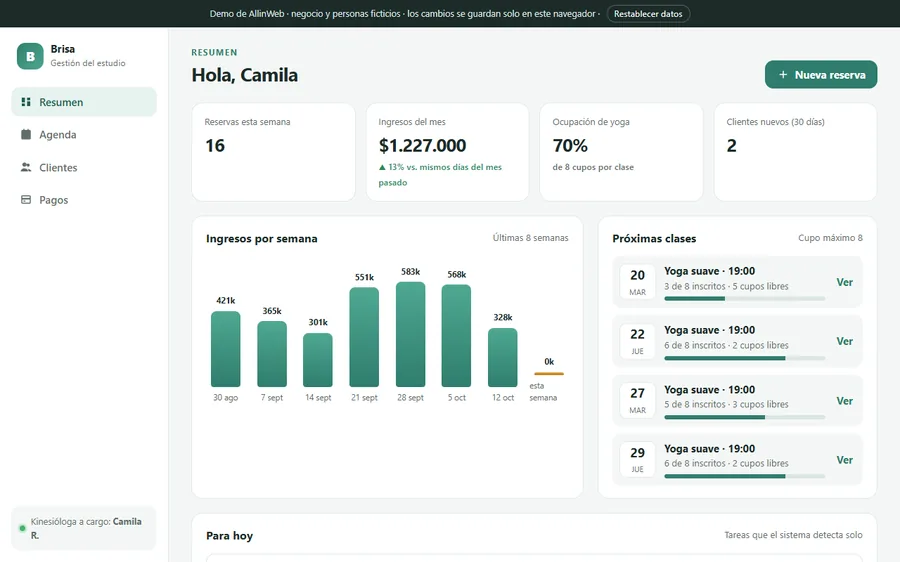Click Restablecer datos in the top banner
This screenshot has height=562, width=900.
point(648,14)
